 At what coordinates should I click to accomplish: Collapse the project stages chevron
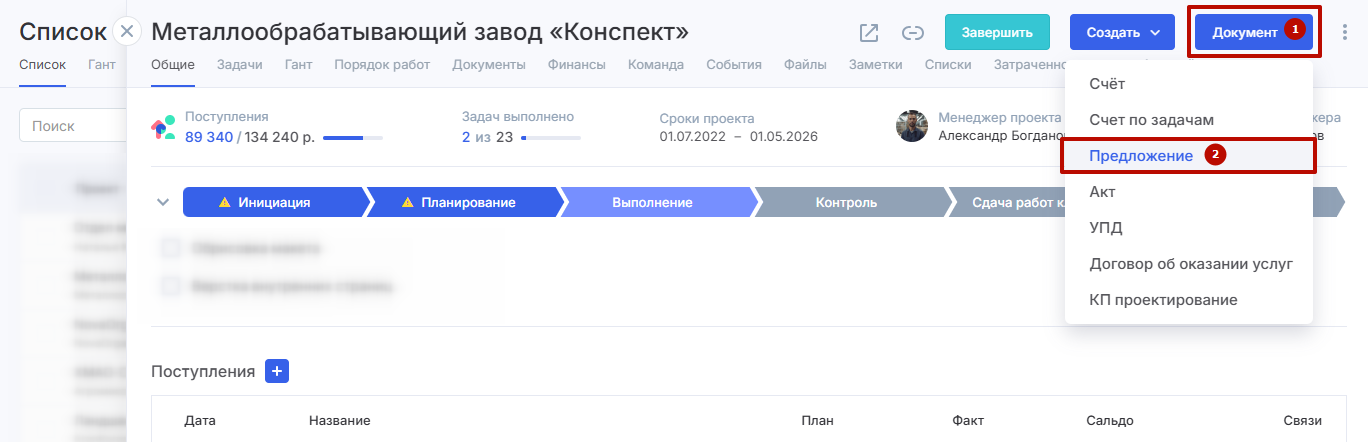pyautogui.click(x=163, y=203)
